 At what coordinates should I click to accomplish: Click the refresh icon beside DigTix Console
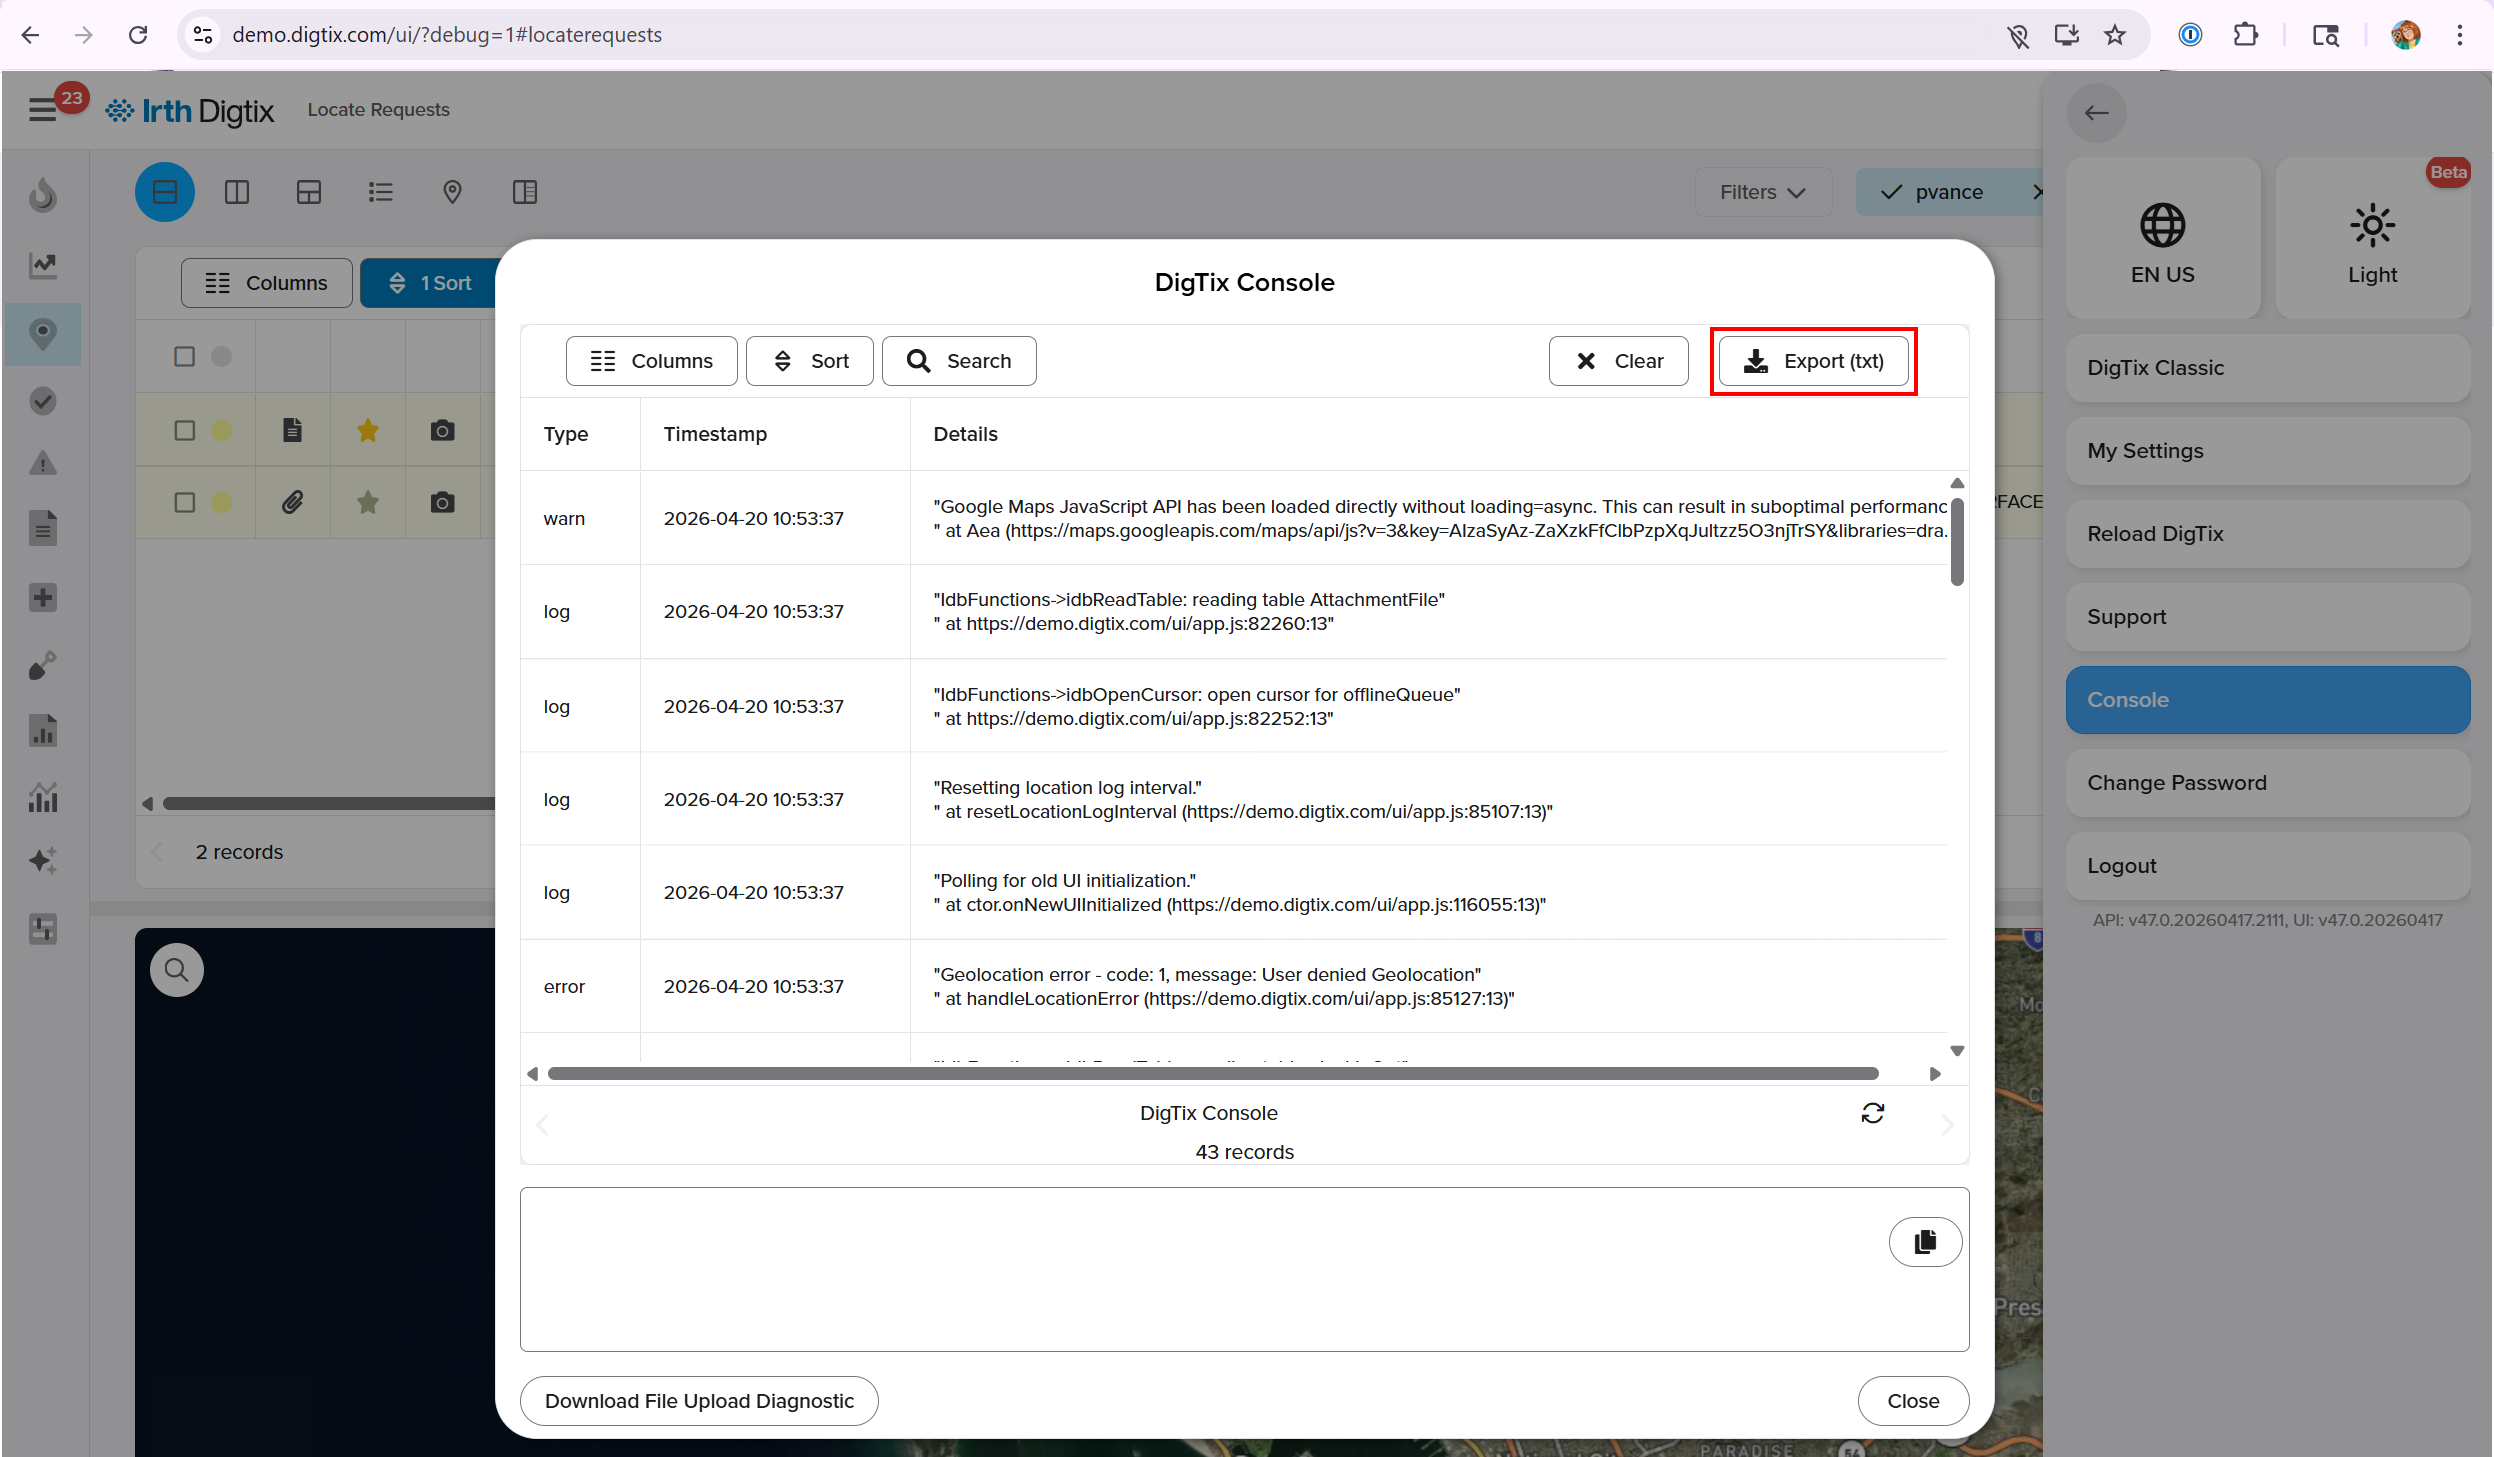click(x=1872, y=1113)
